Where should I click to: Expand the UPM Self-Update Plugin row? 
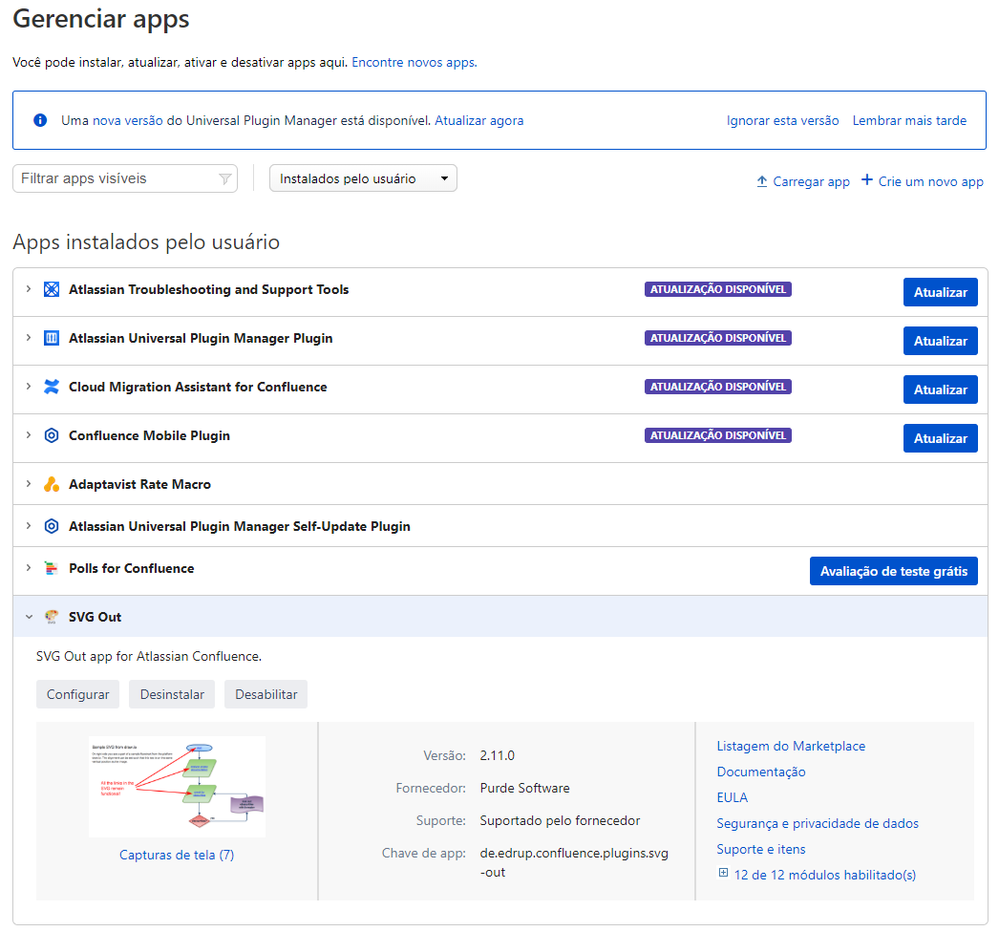click(x=28, y=526)
